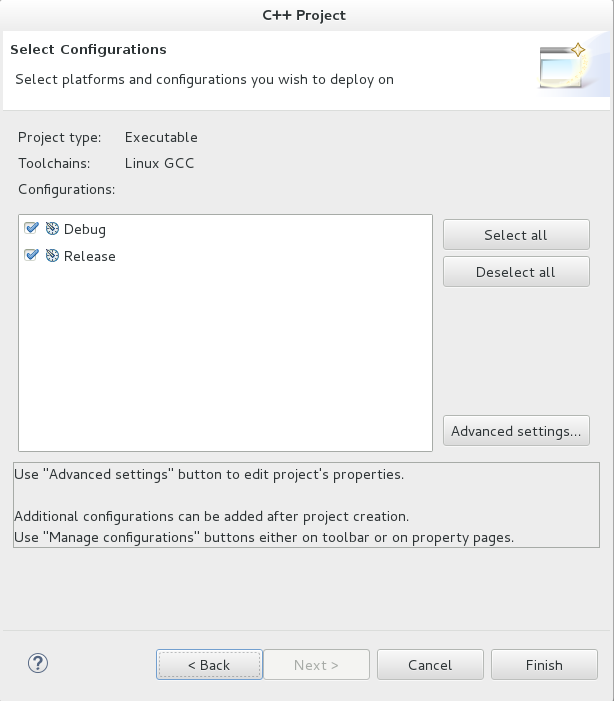This screenshot has height=701, width=614.
Task: Click the Release configuration gear icon
Action: pos(52,256)
